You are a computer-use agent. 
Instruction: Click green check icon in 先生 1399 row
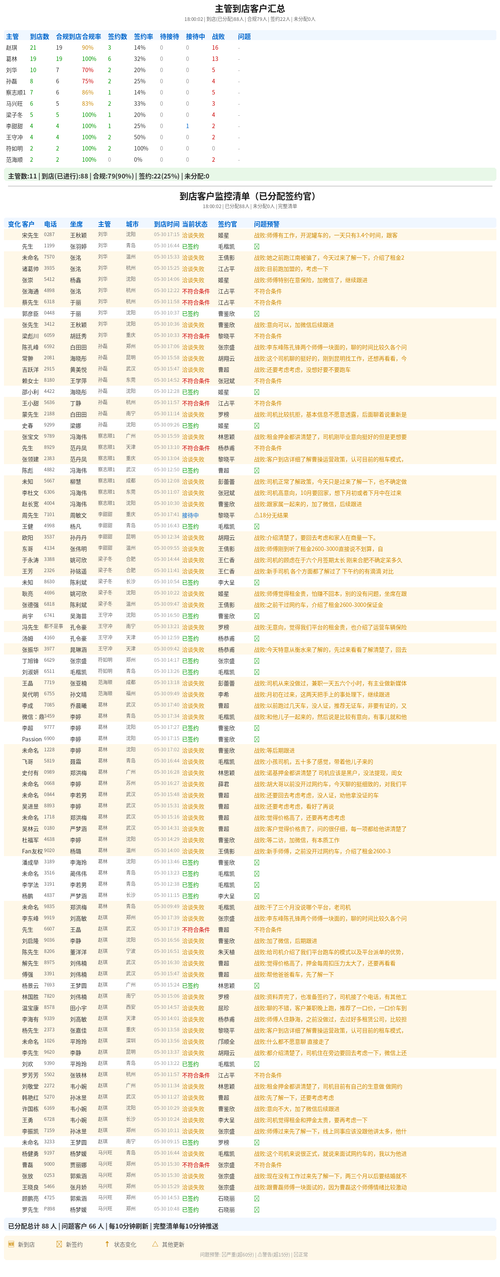256,245
